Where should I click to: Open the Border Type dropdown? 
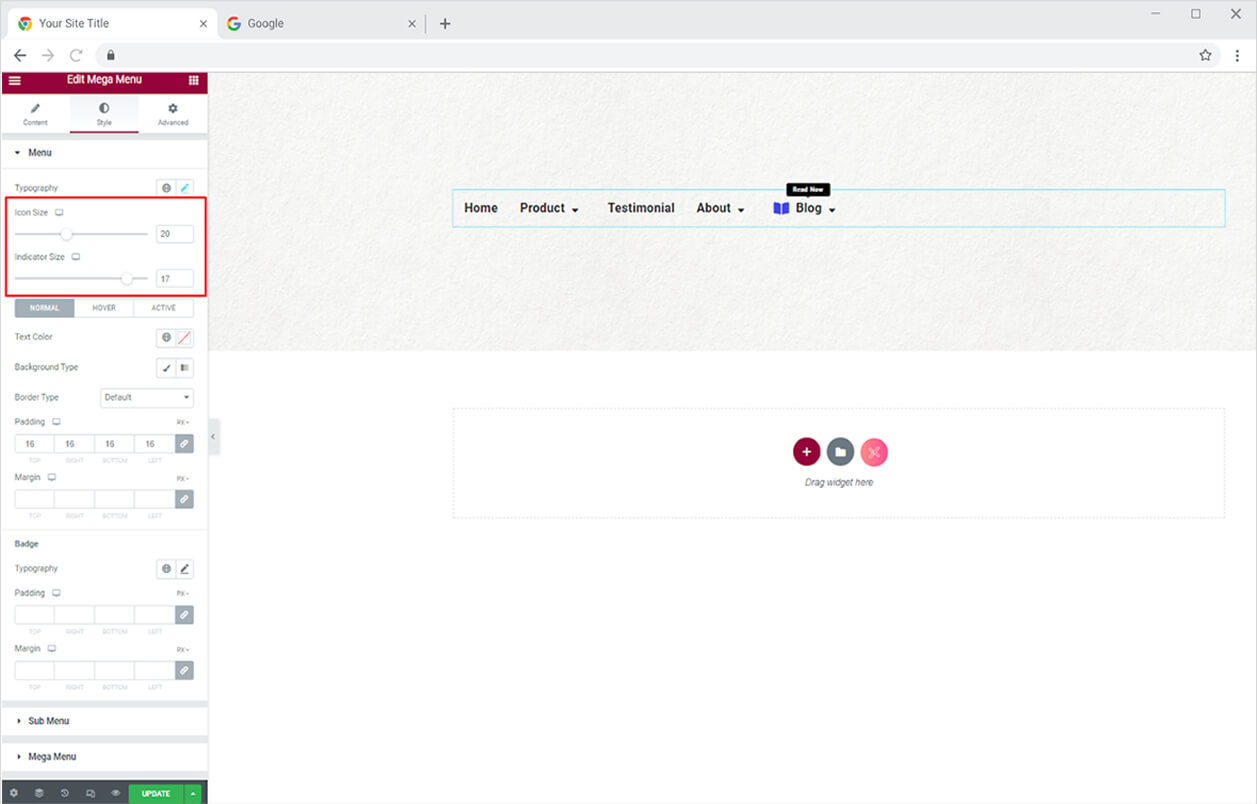[147, 398]
